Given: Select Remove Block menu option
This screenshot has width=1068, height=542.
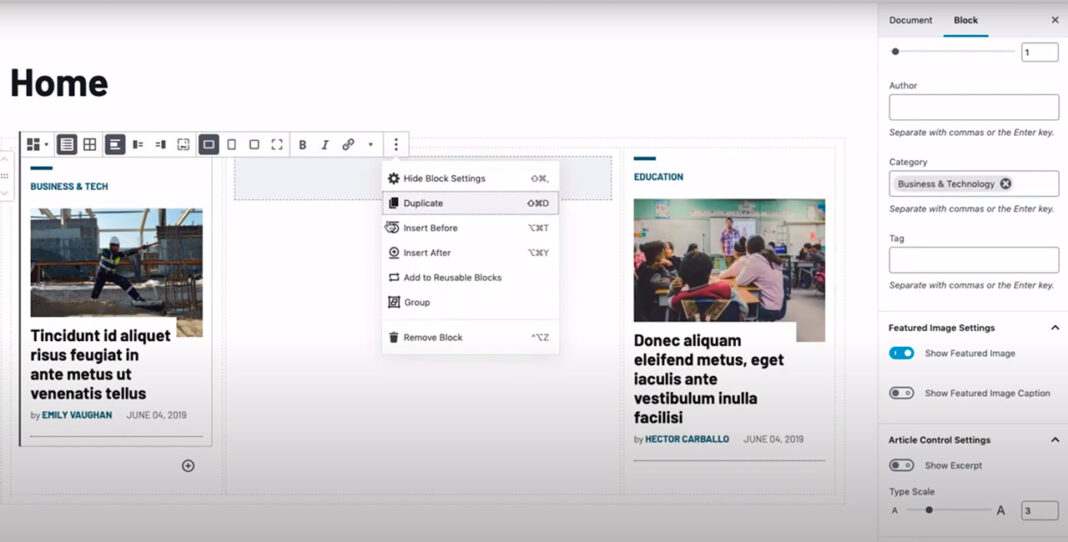Looking at the screenshot, I should pyautogui.click(x=432, y=338).
